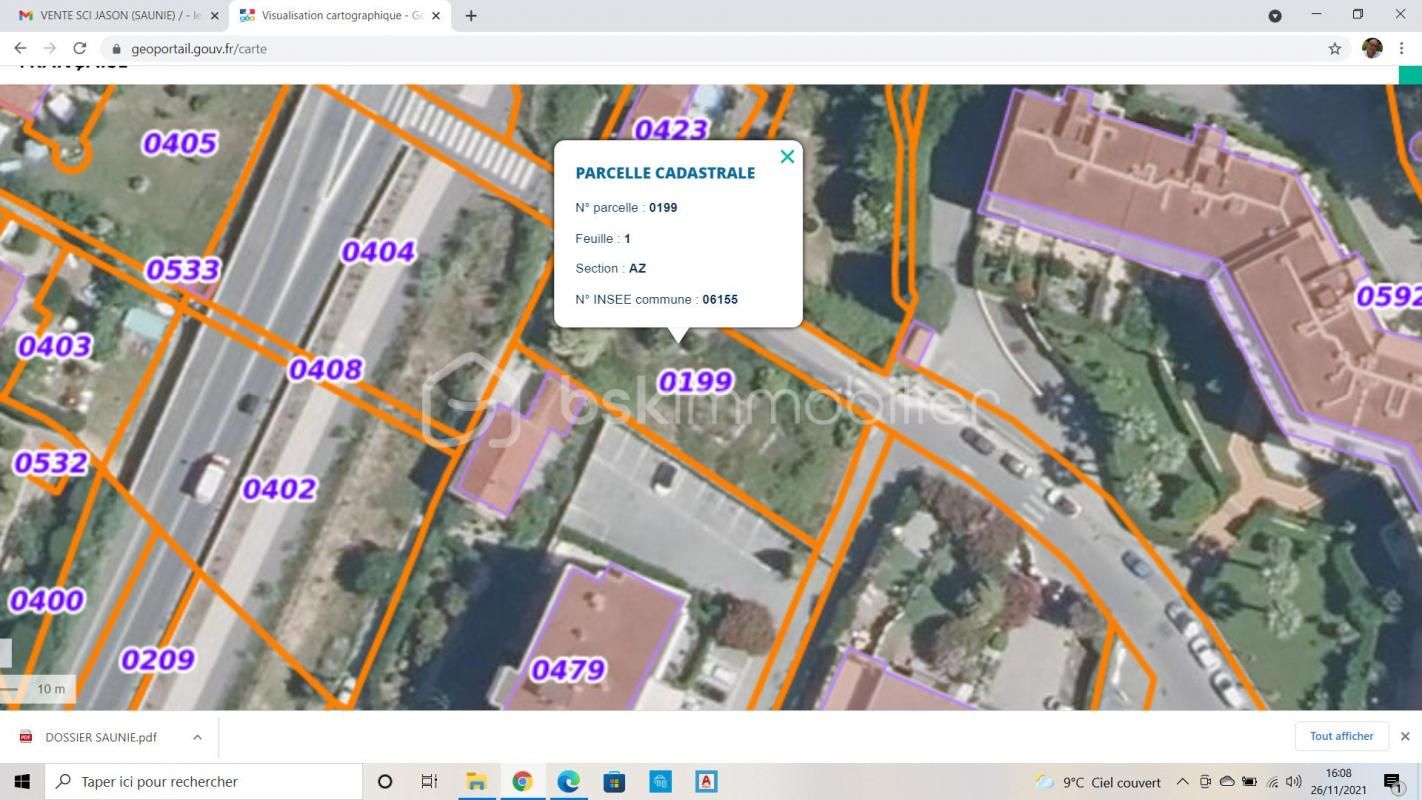This screenshot has width=1422, height=800.
Task: Dismiss the downloads bar
Action: (1405, 736)
